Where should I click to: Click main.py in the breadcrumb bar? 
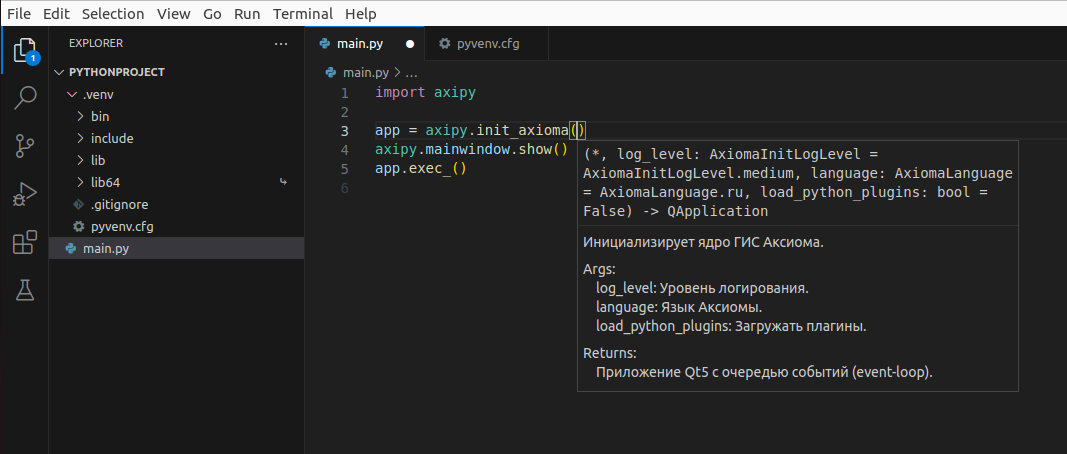pos(364,72)
